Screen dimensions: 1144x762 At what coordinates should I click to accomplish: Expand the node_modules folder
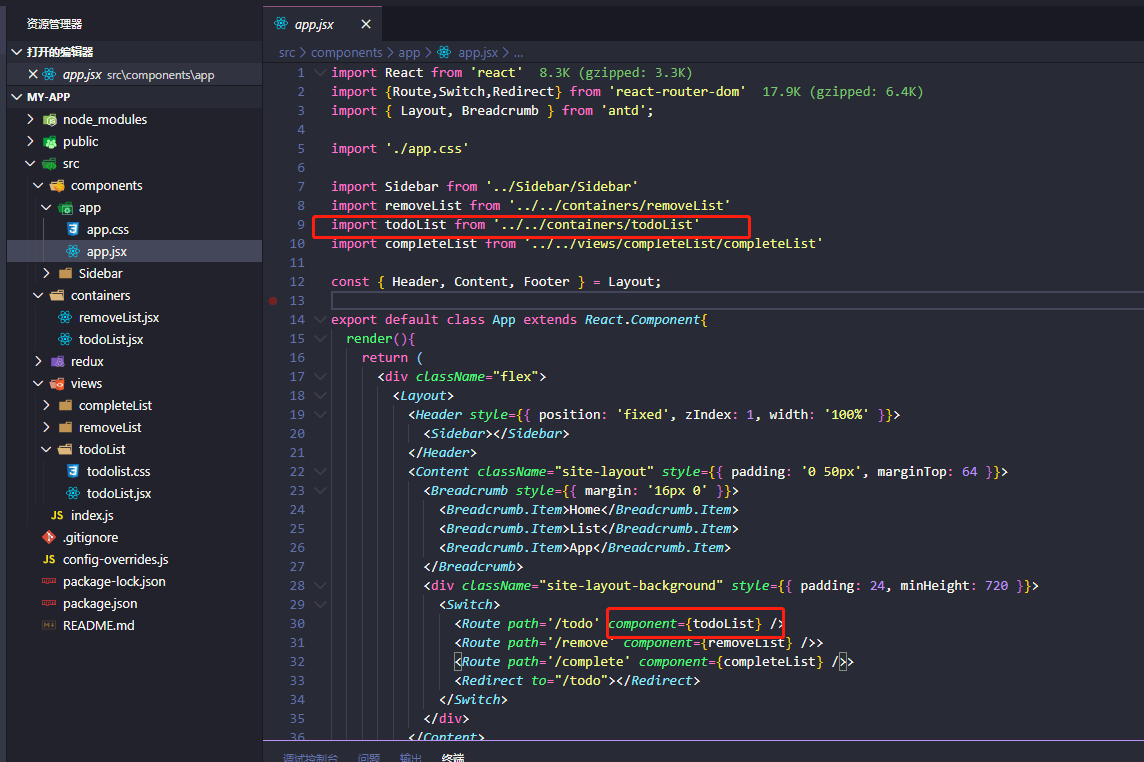30,119
